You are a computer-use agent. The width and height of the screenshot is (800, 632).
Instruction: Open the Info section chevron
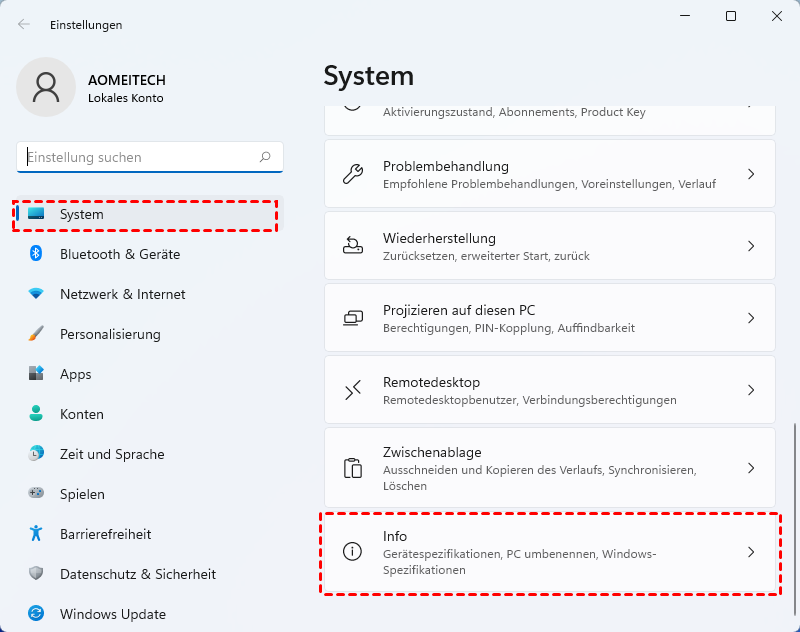click(751, 552)
